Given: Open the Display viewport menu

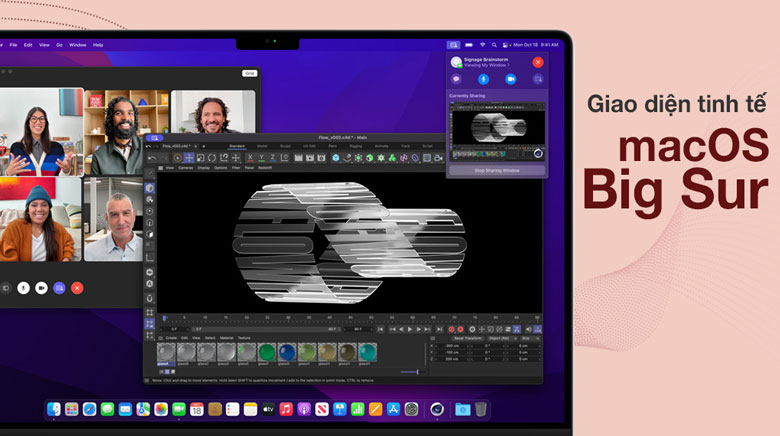Looking at the screenshot, I should point(203,168).
